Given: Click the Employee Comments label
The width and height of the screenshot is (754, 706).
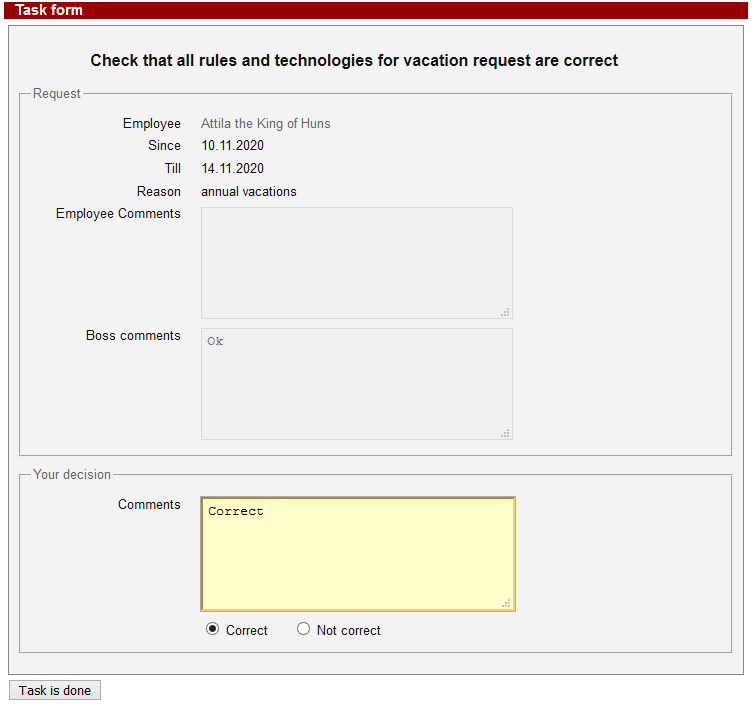Looking at the screenshot, I should point(118,214).
